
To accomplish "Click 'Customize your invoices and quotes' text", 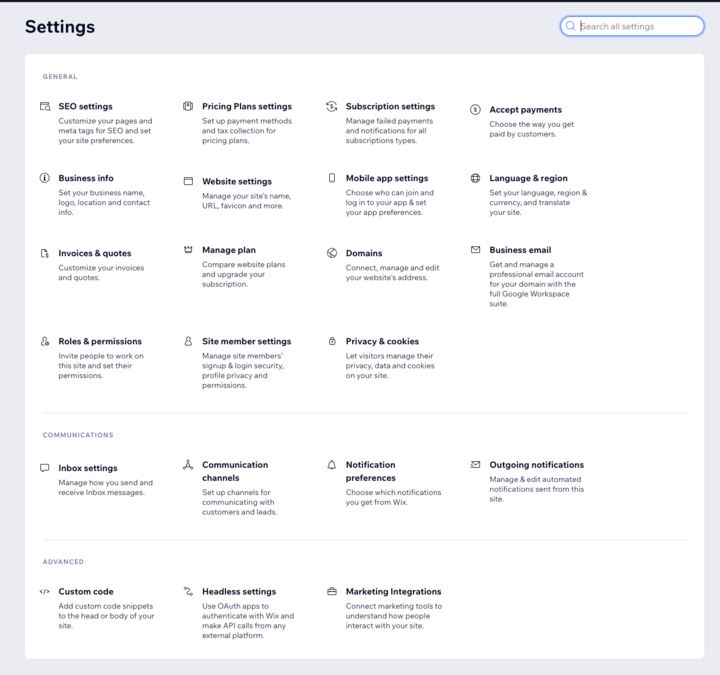I will (101, 272).
